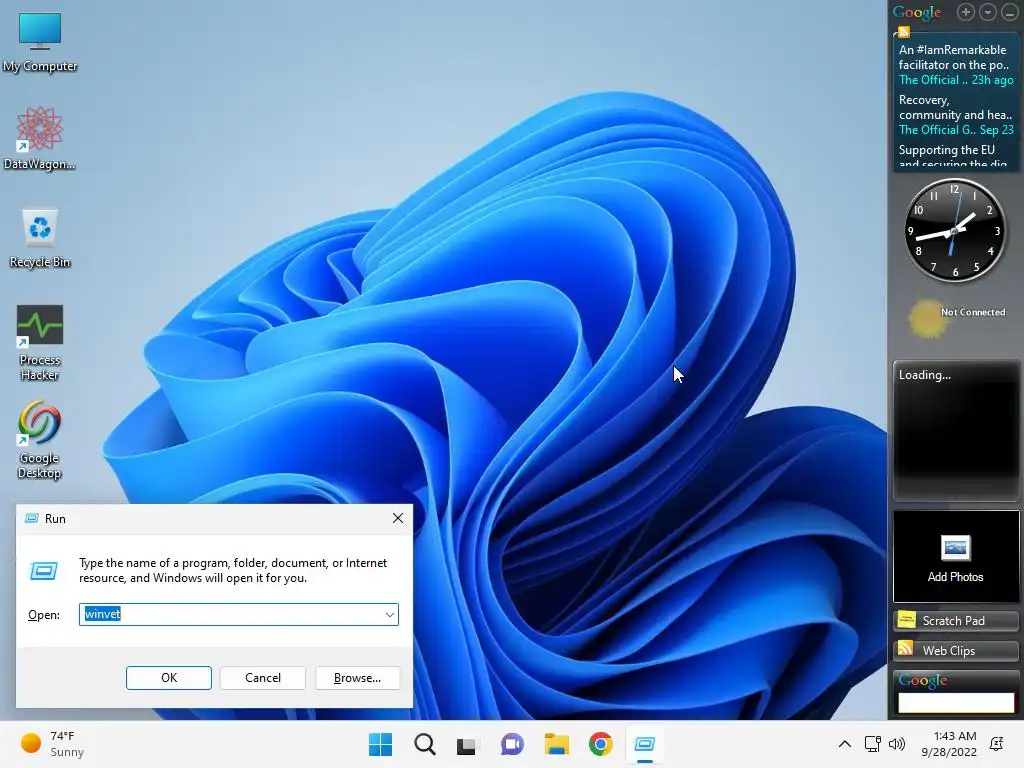Close the Run dialog

pos(398,518)
